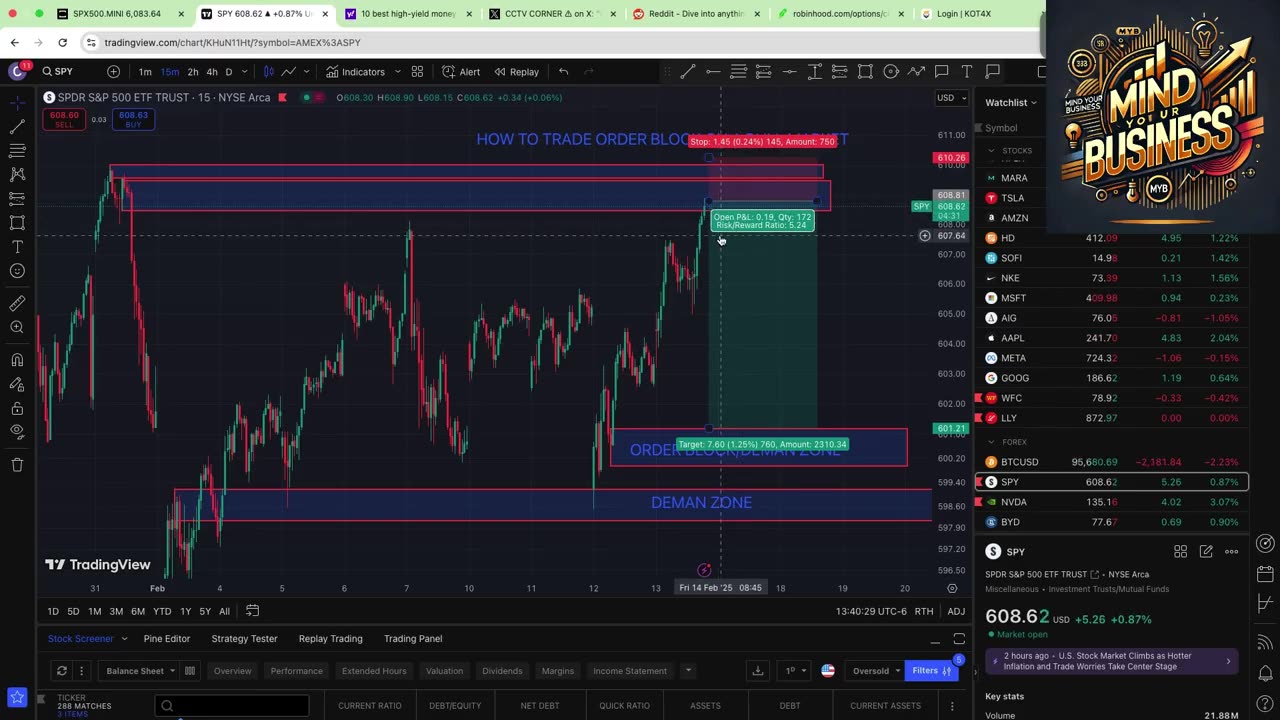Change screener market via US flag

click(x=828, y=671)
